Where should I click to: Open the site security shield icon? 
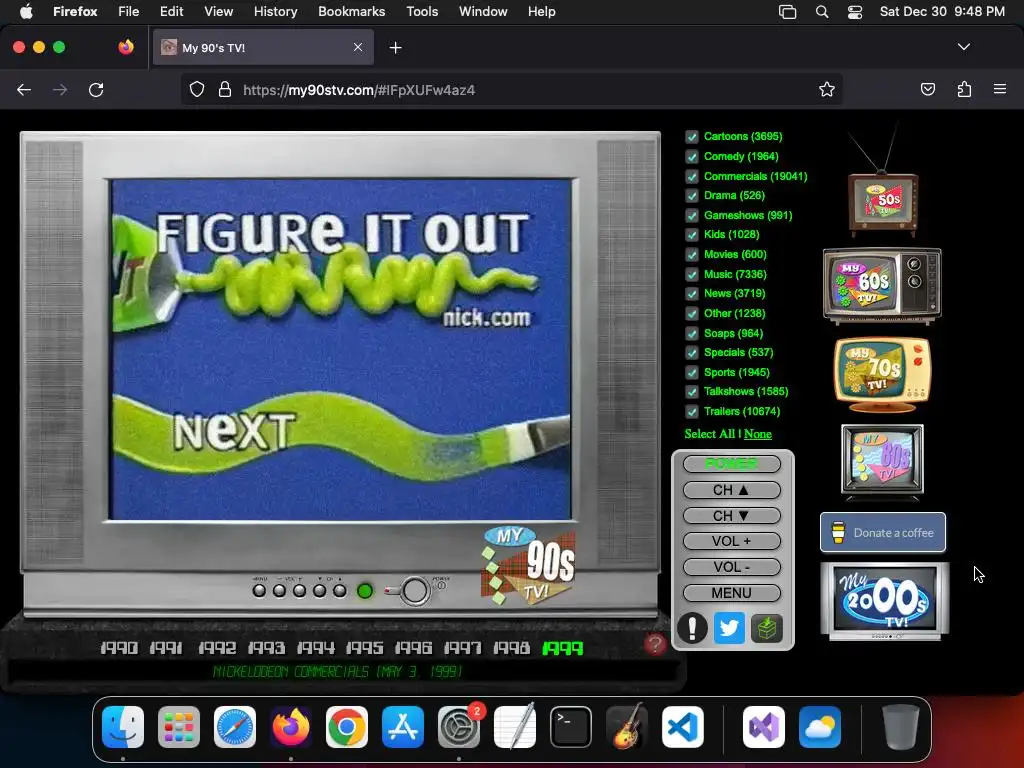[x=197, y=89]
